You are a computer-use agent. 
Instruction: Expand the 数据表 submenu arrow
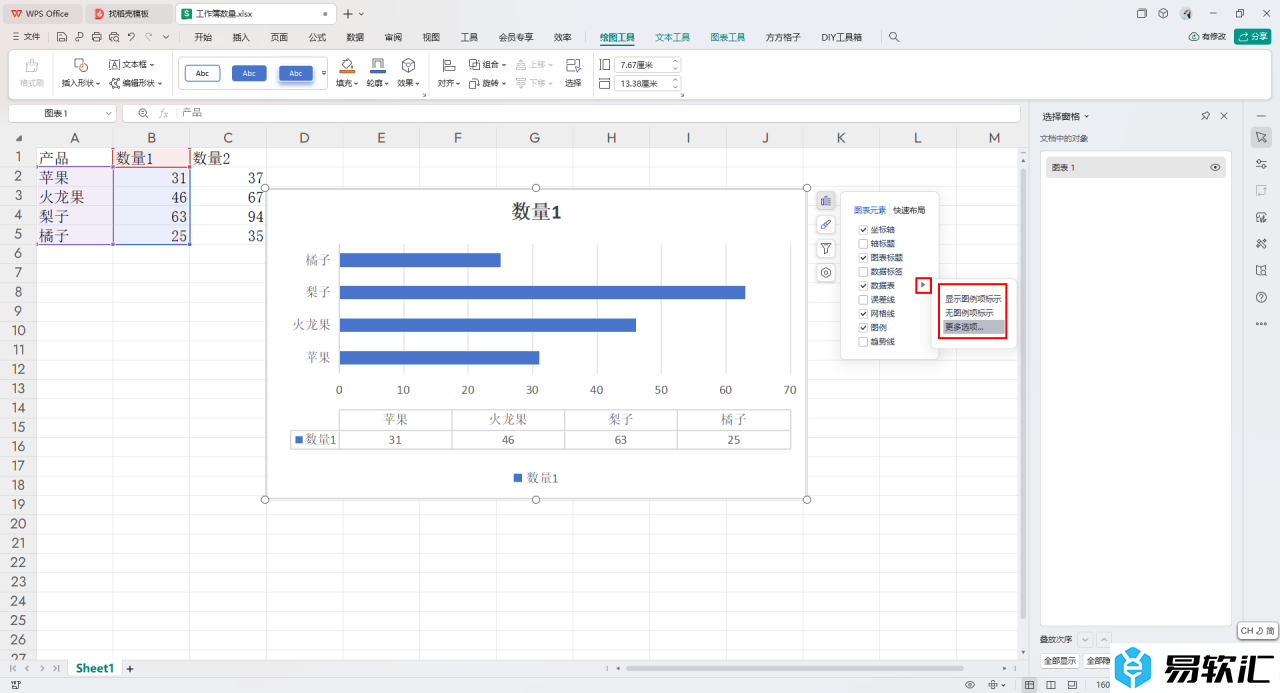[x=923, y=286]
